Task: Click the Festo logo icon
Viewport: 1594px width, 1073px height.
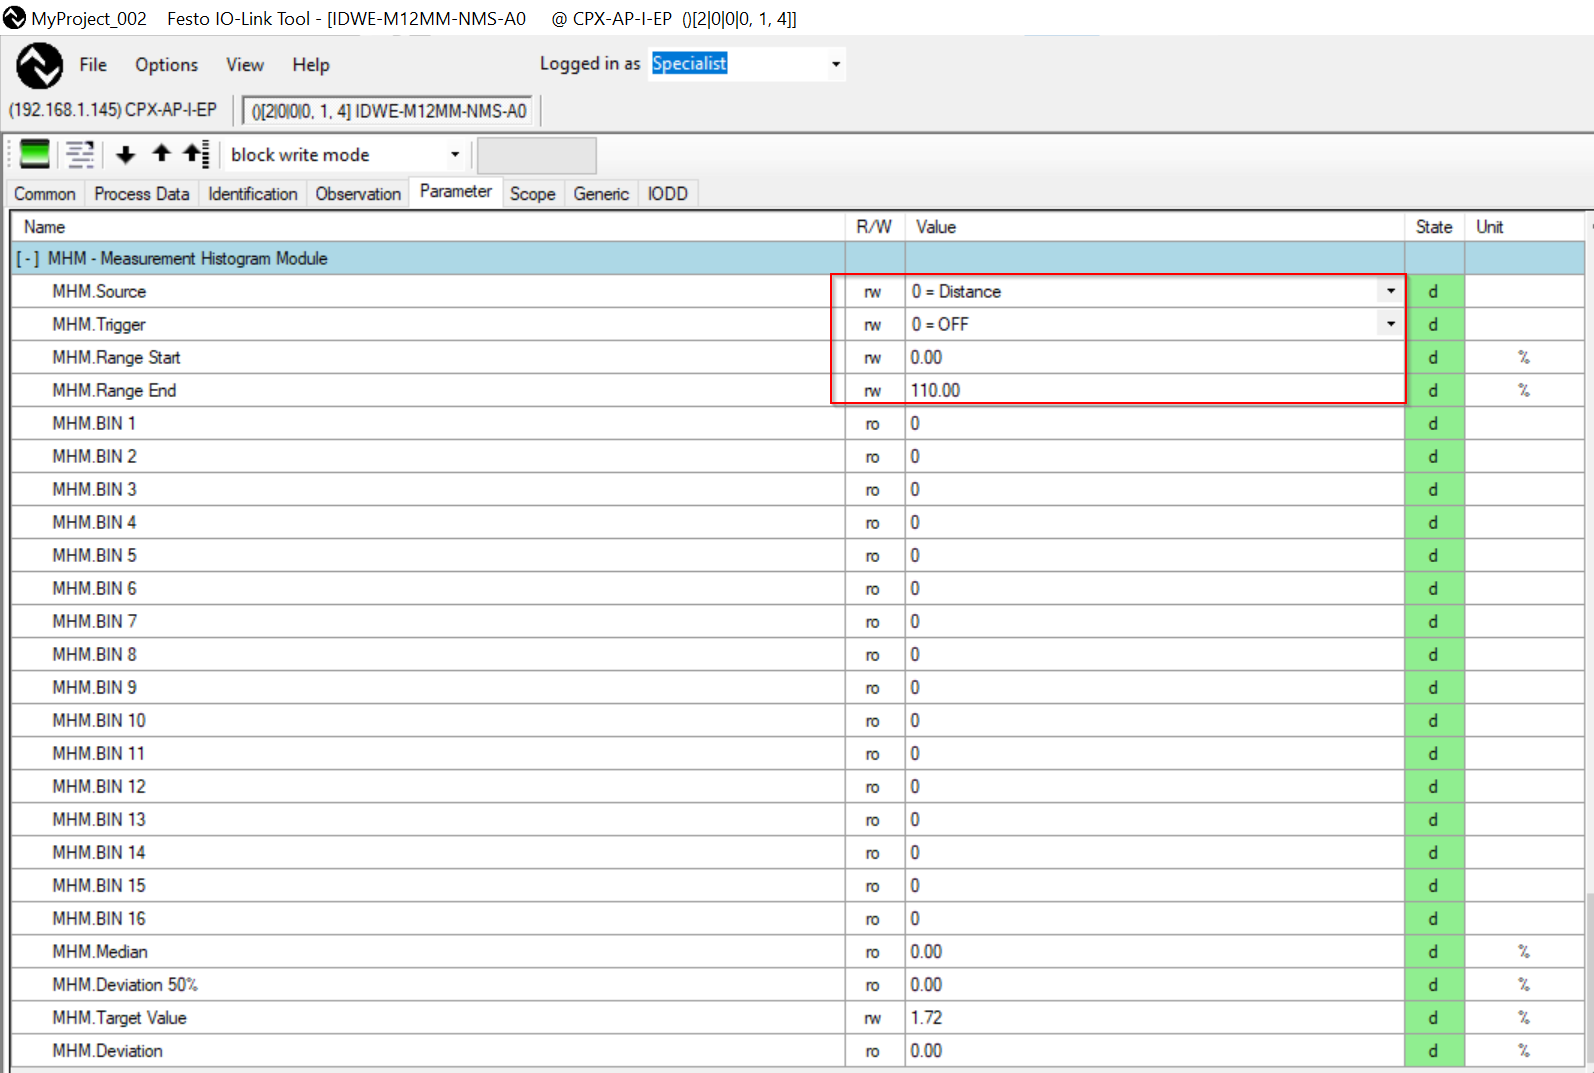Action: click(x=39, y=66)
